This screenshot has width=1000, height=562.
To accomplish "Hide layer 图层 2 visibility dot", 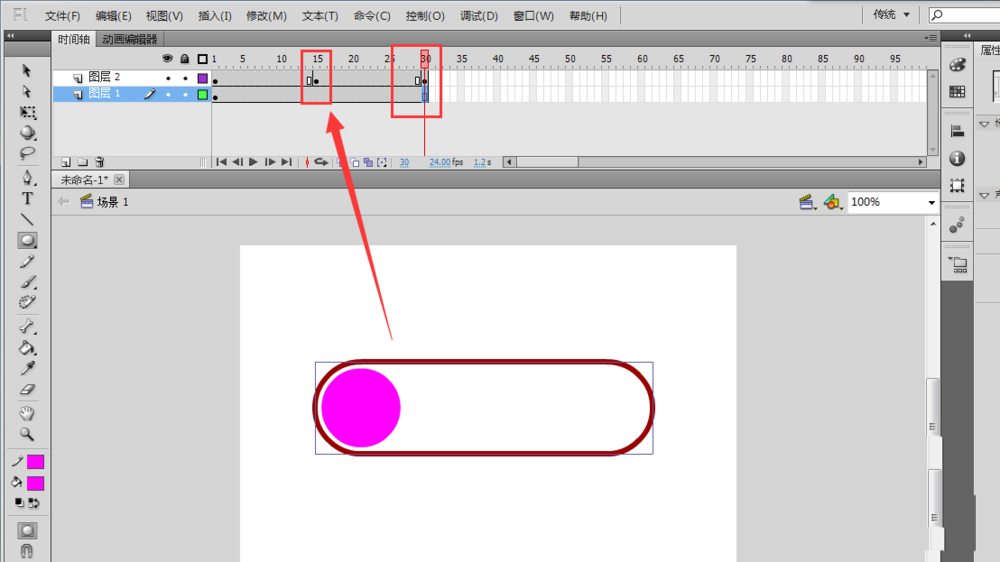I will pos(168,78).
